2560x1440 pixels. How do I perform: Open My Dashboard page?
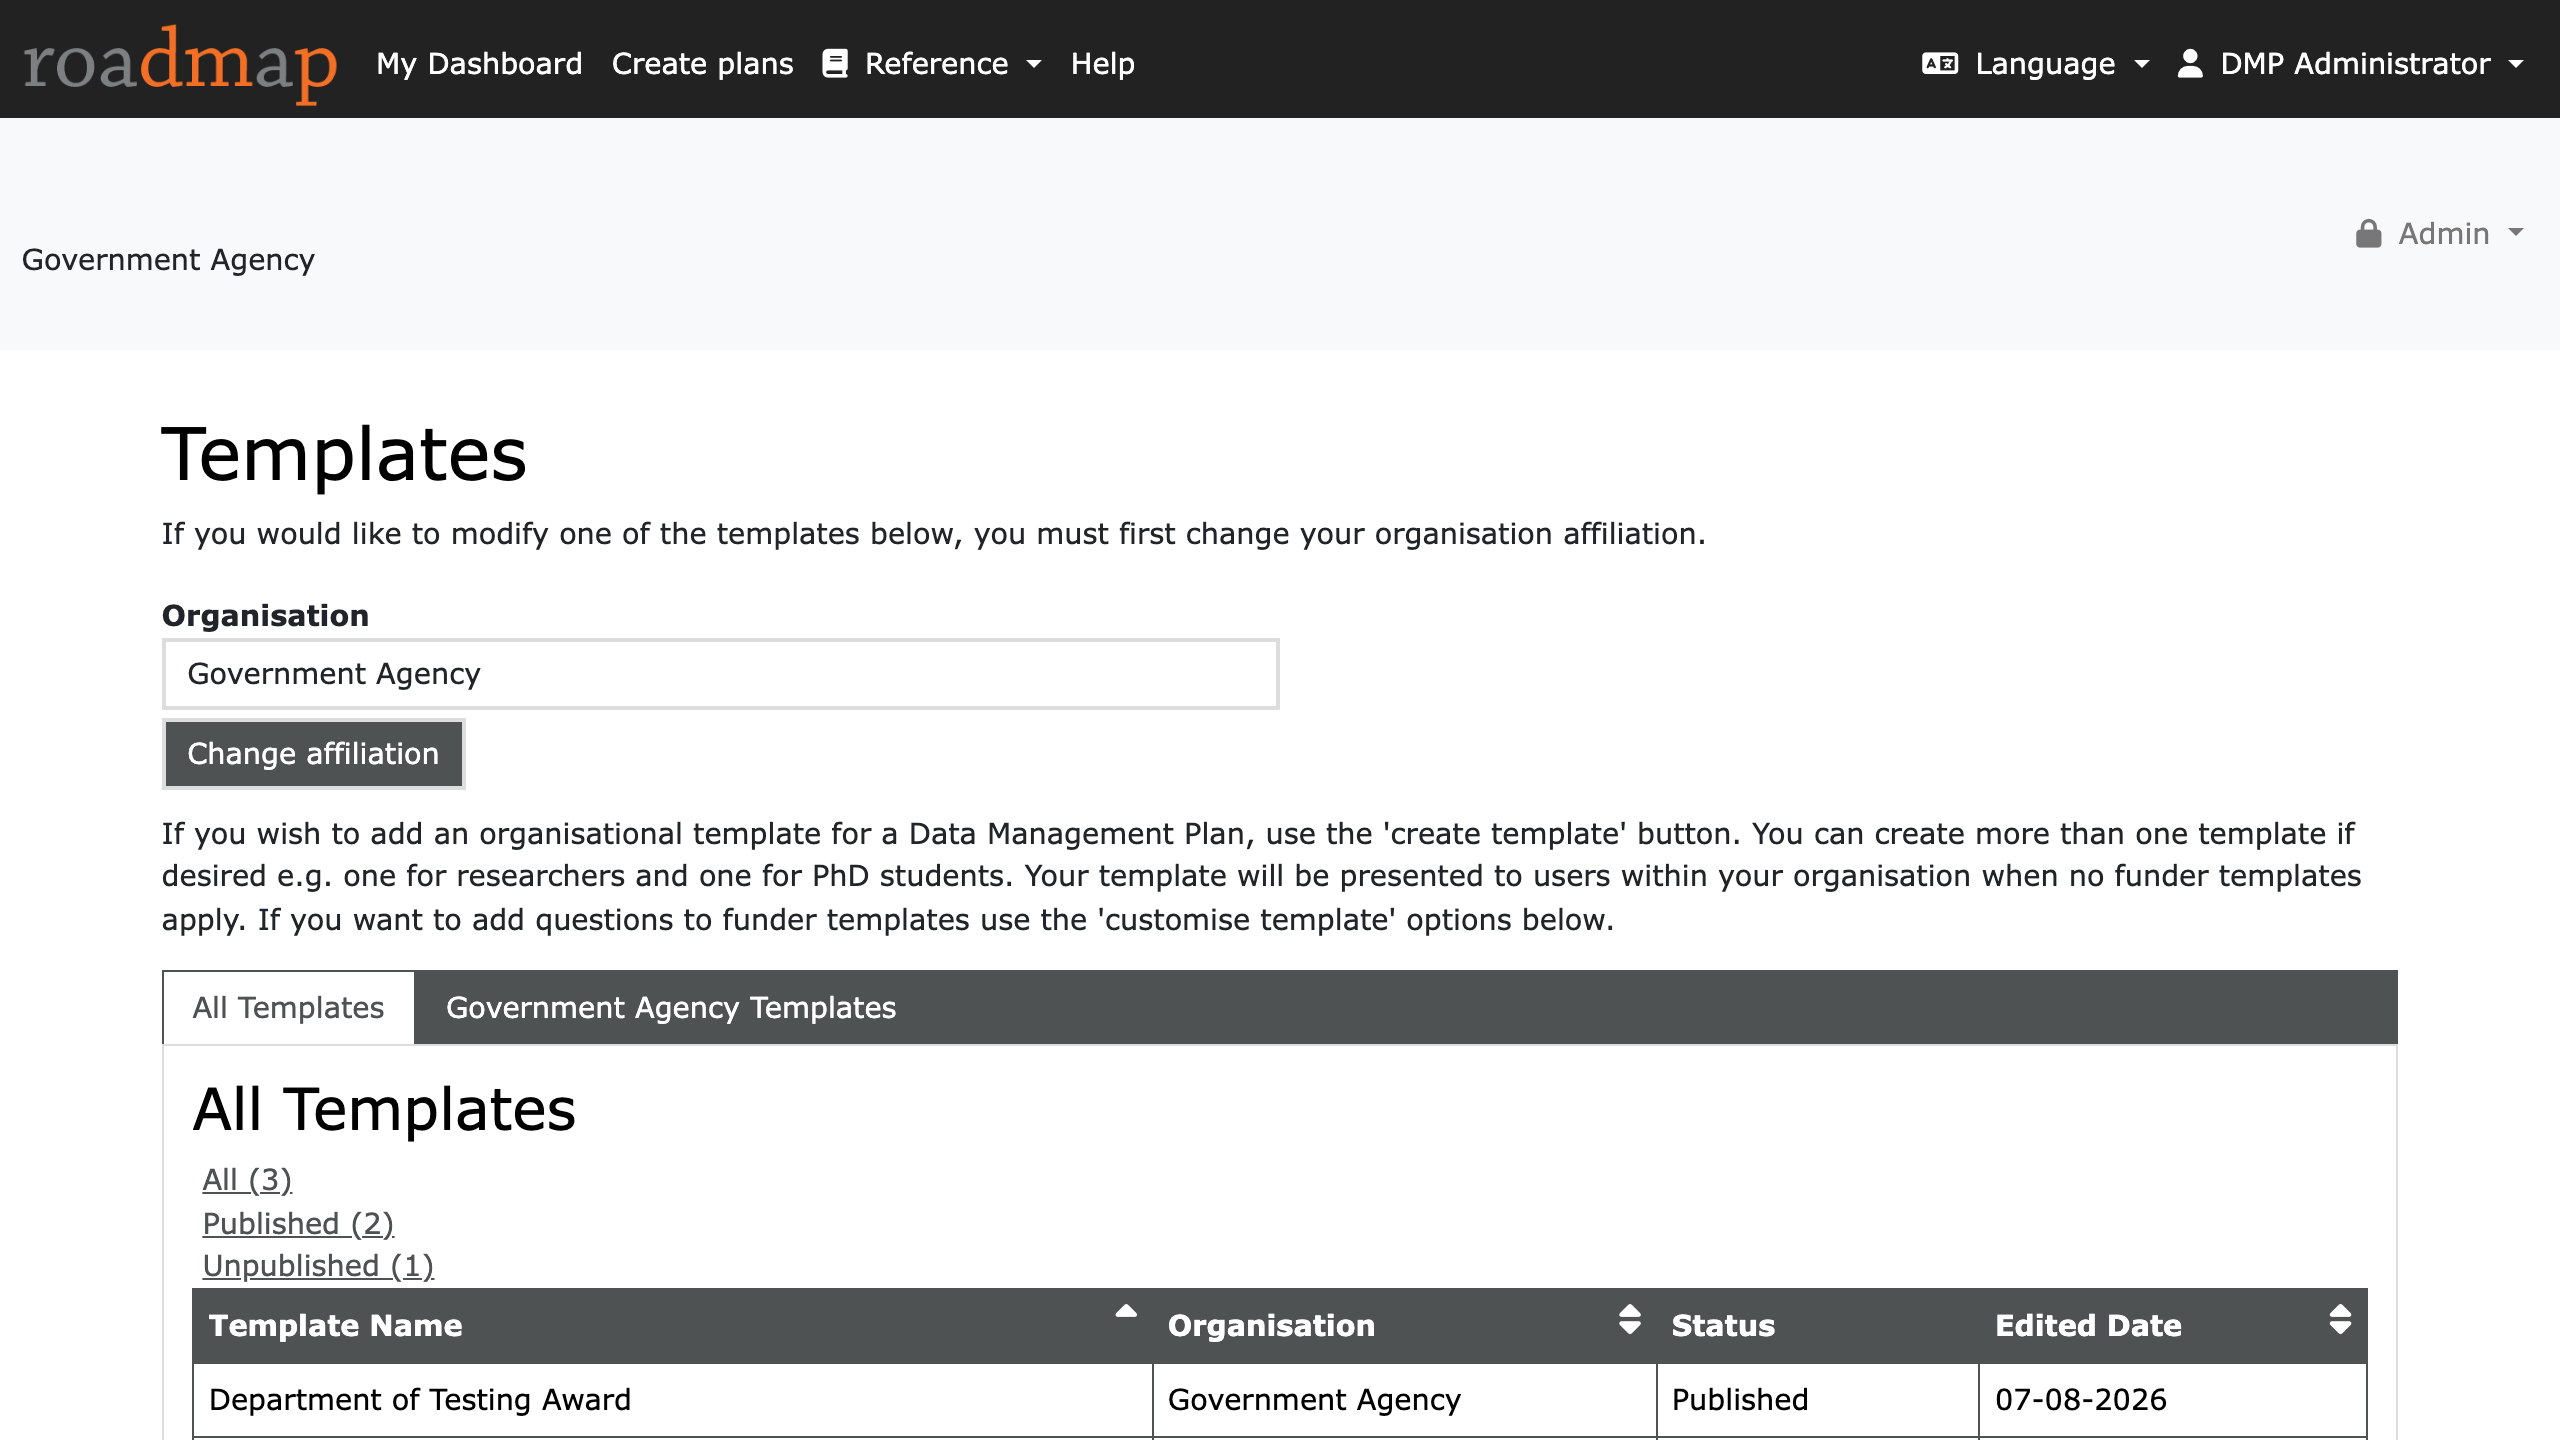point(479,64)
